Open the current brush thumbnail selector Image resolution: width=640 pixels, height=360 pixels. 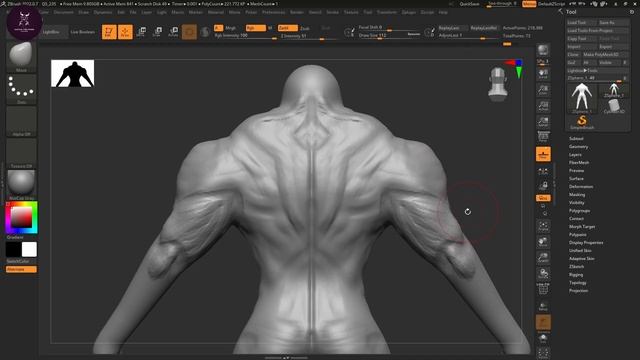[x=21, y=56]
